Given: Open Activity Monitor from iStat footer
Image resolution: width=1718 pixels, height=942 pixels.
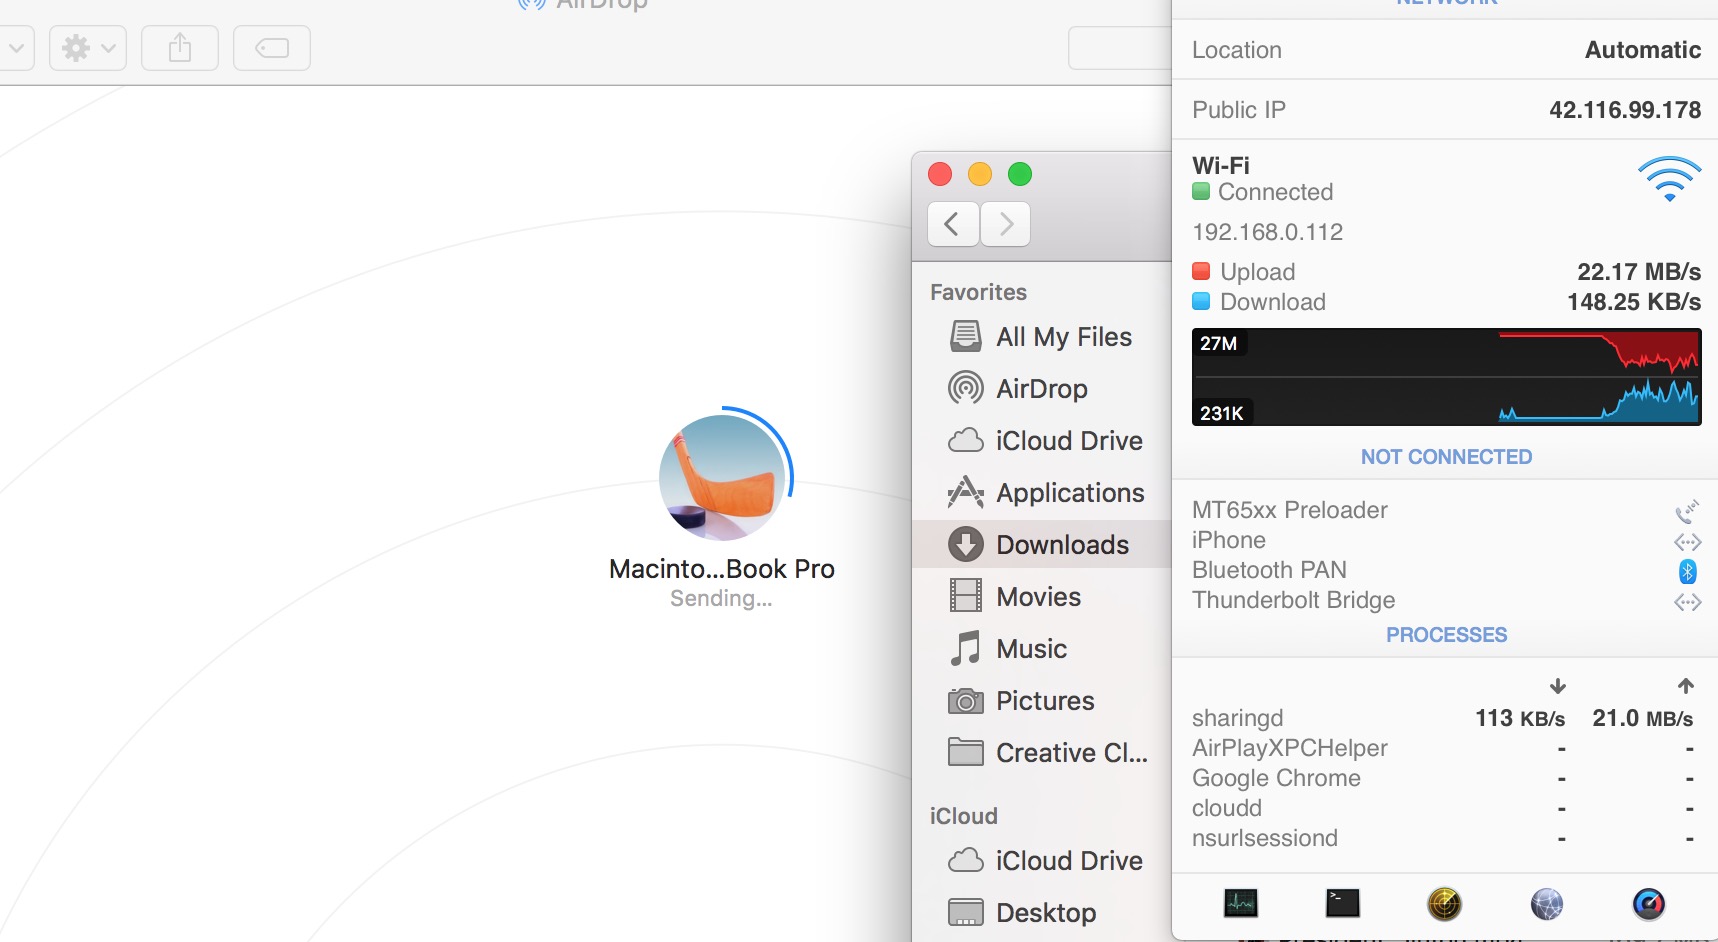Looking at the screenshot, I should coord(1241,904).
